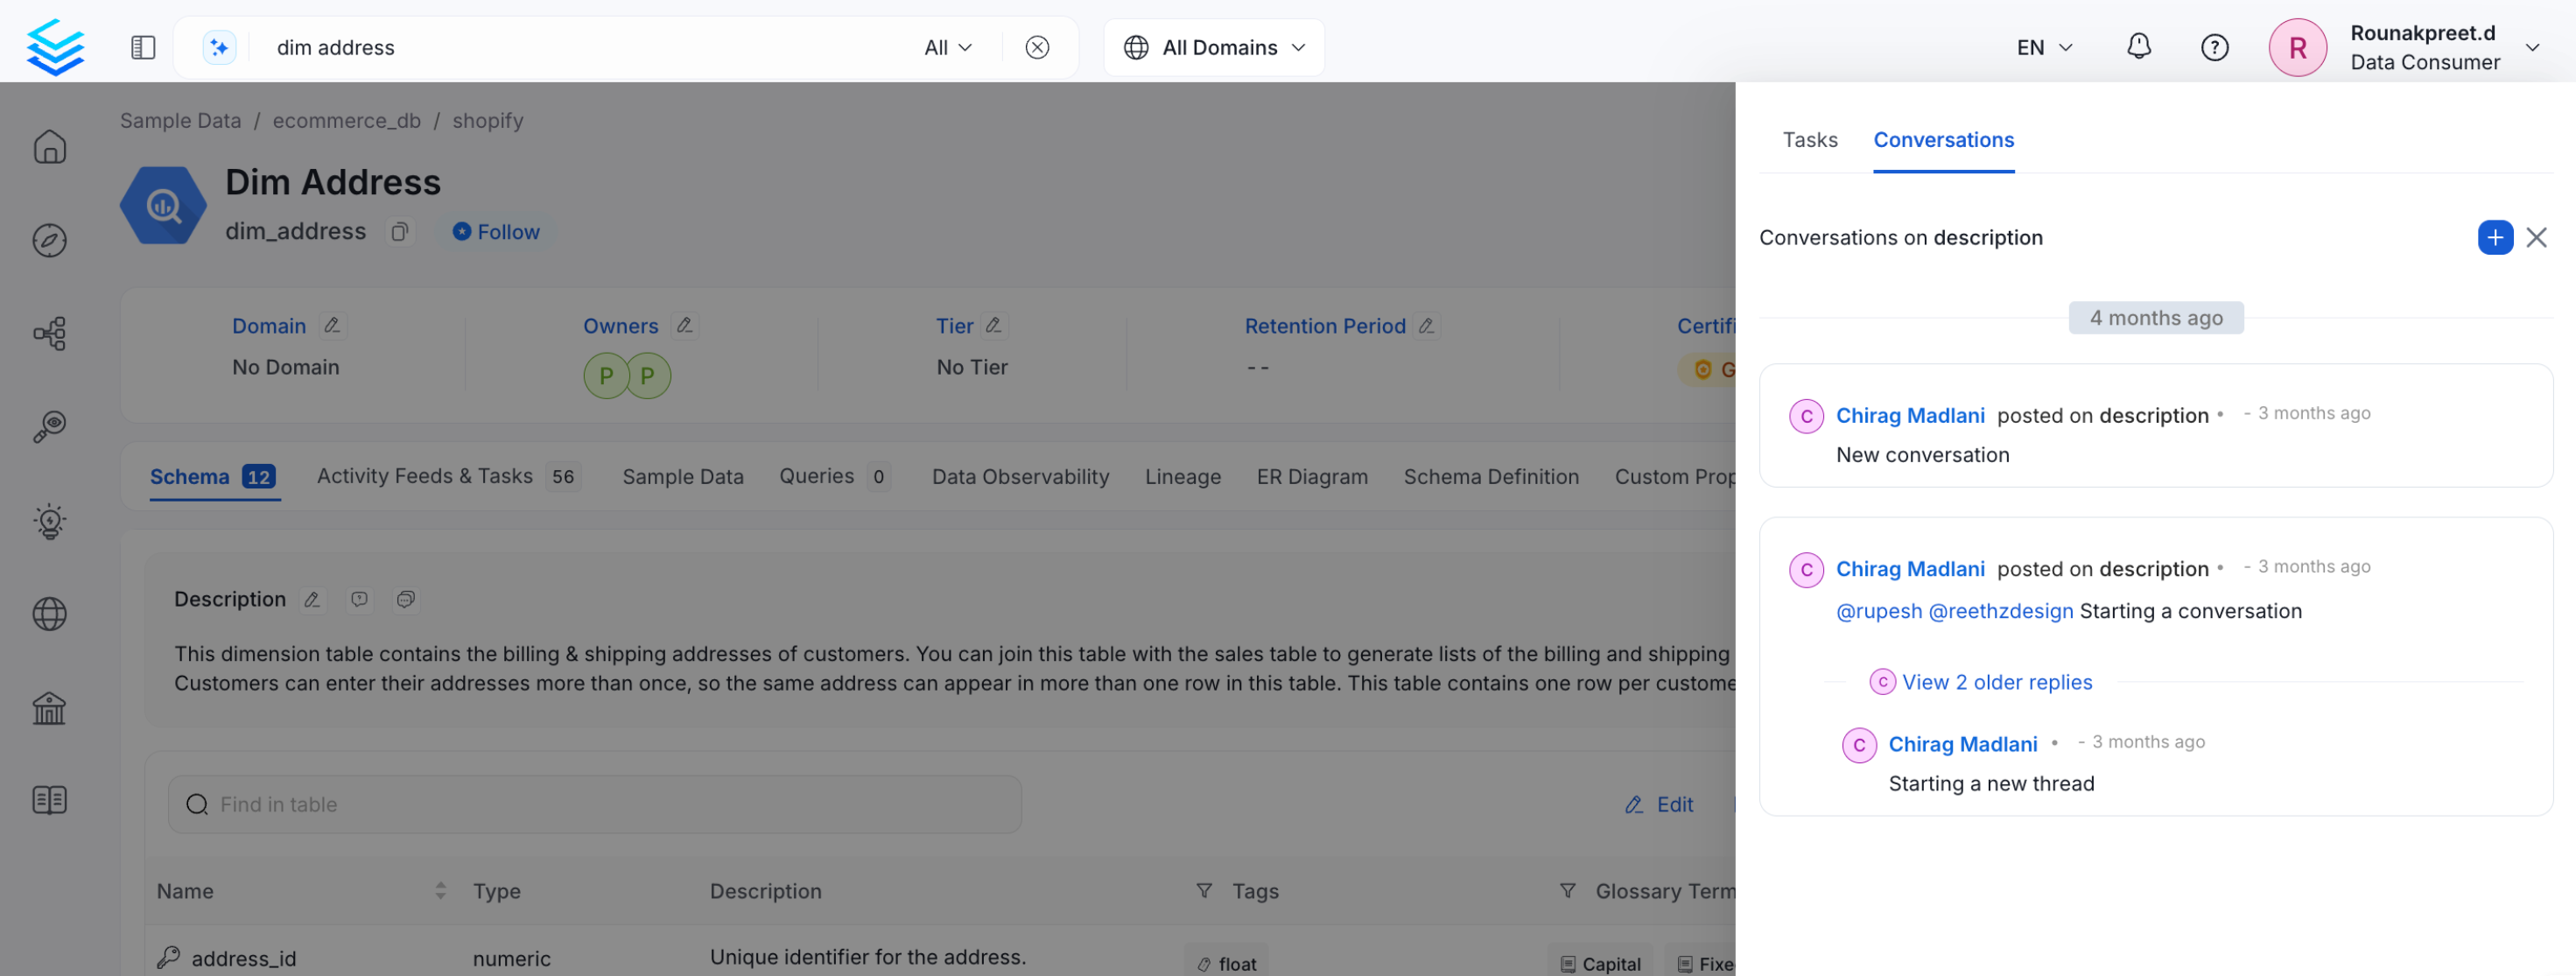Image resolution: width=2576 pixels, height=976 pixels.
Task: Toggle the left sidebar collapse icon
Action: 143,47
